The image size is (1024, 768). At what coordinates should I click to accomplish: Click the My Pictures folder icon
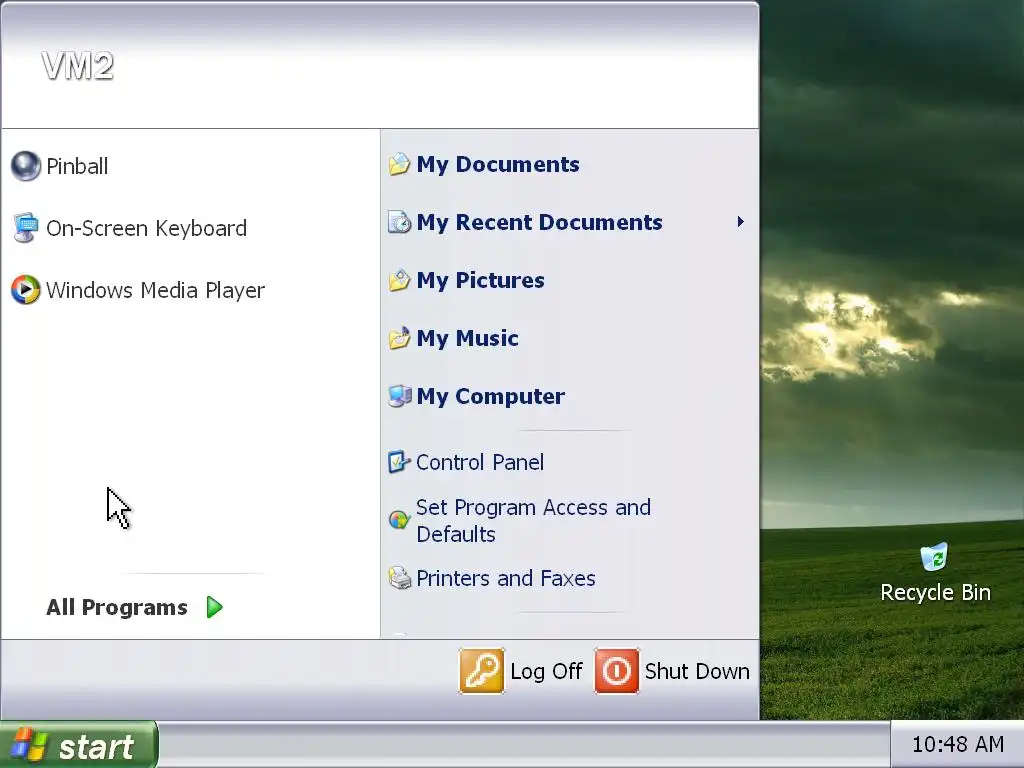click(x=399, y=281)
